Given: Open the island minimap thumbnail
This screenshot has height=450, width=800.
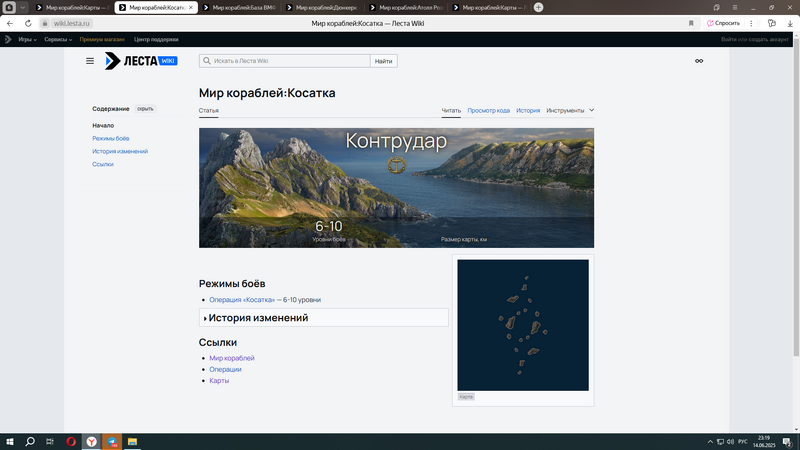Looking at the screenshot, I should (x=523, y=325).
